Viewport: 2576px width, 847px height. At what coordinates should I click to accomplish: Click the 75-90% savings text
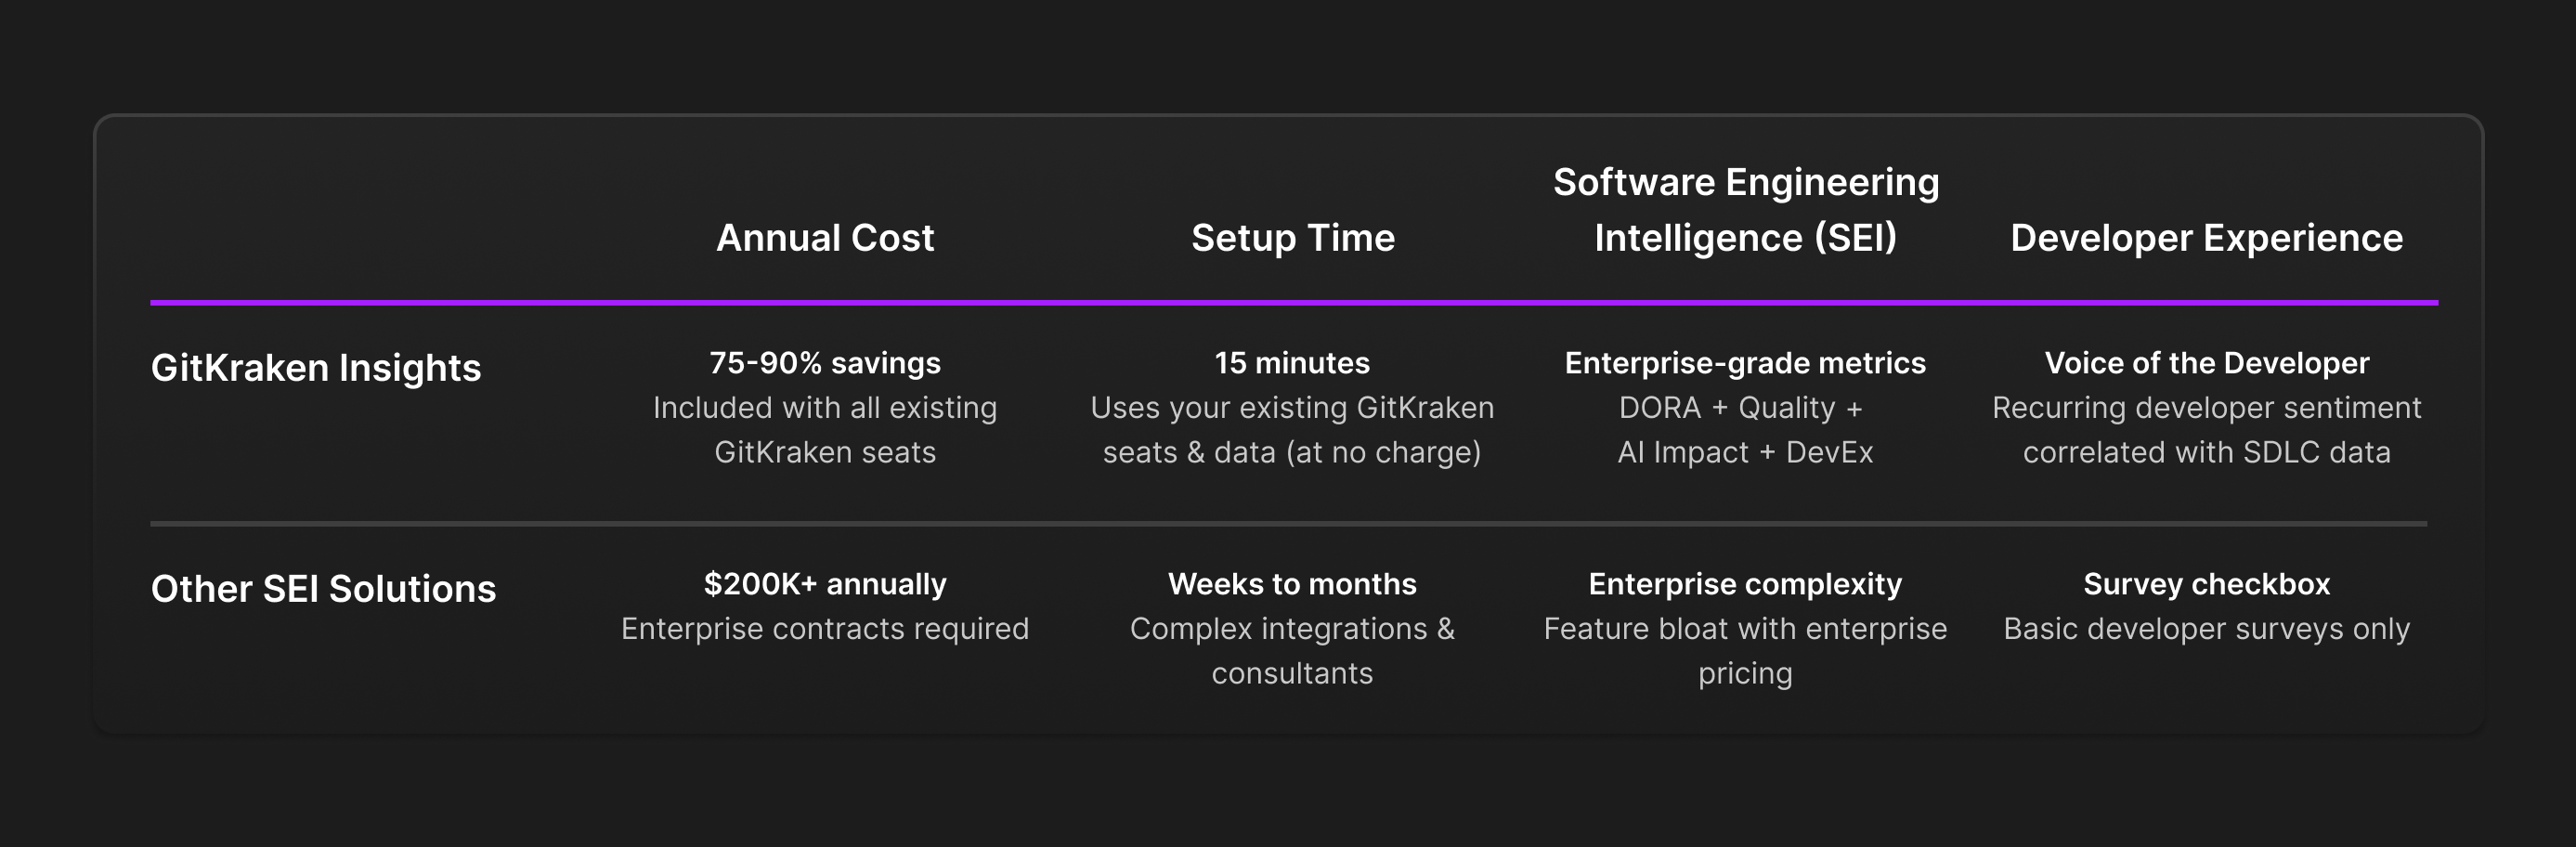pyautogui.click(x=825, y=363)
